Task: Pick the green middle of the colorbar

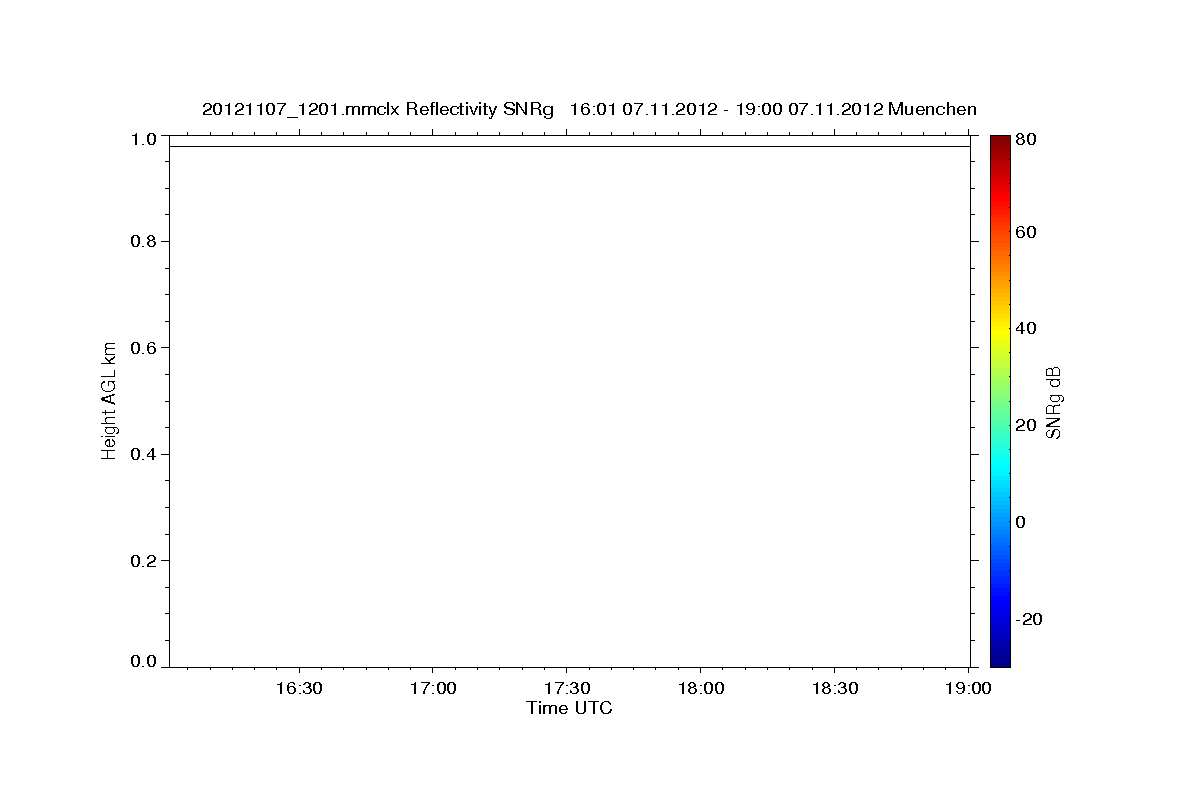Action: (x=1000, y=400)
